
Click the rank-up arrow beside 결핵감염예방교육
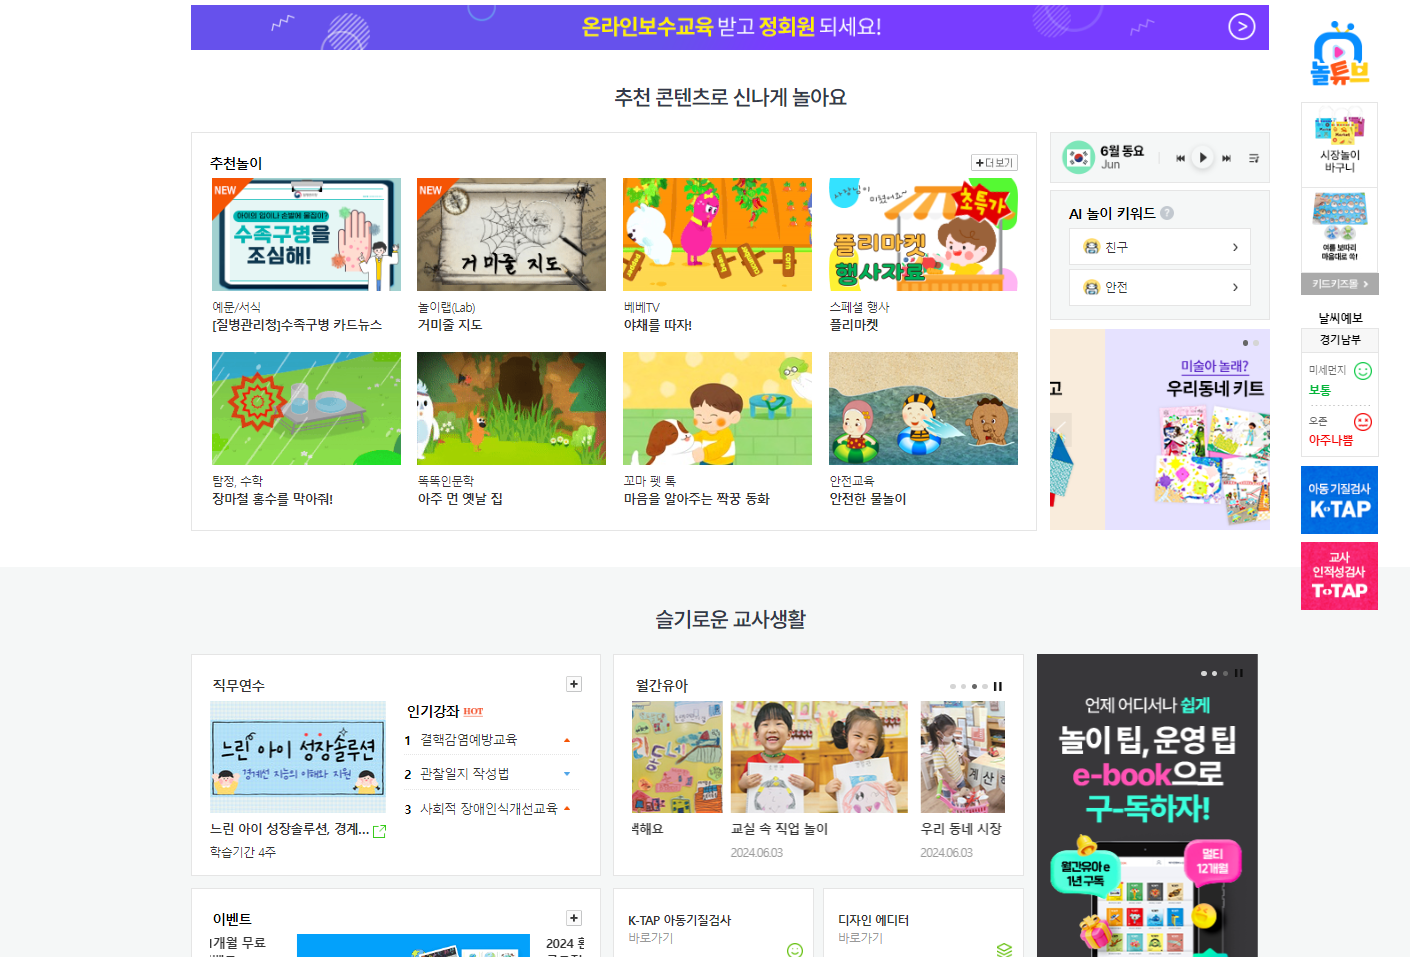567,741
